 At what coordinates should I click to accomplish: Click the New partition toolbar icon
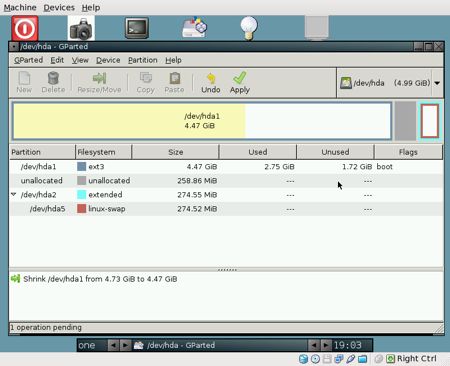[x=24, y=82]
